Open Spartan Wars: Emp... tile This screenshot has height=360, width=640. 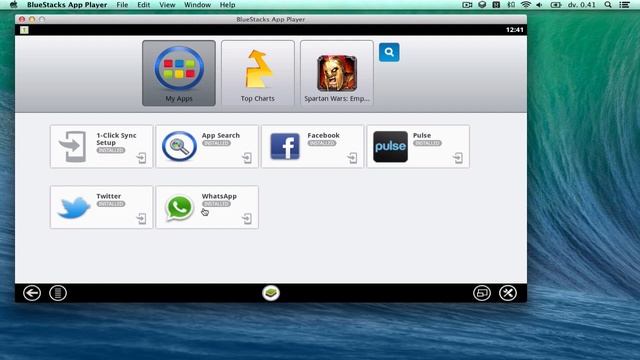[337, 73]
